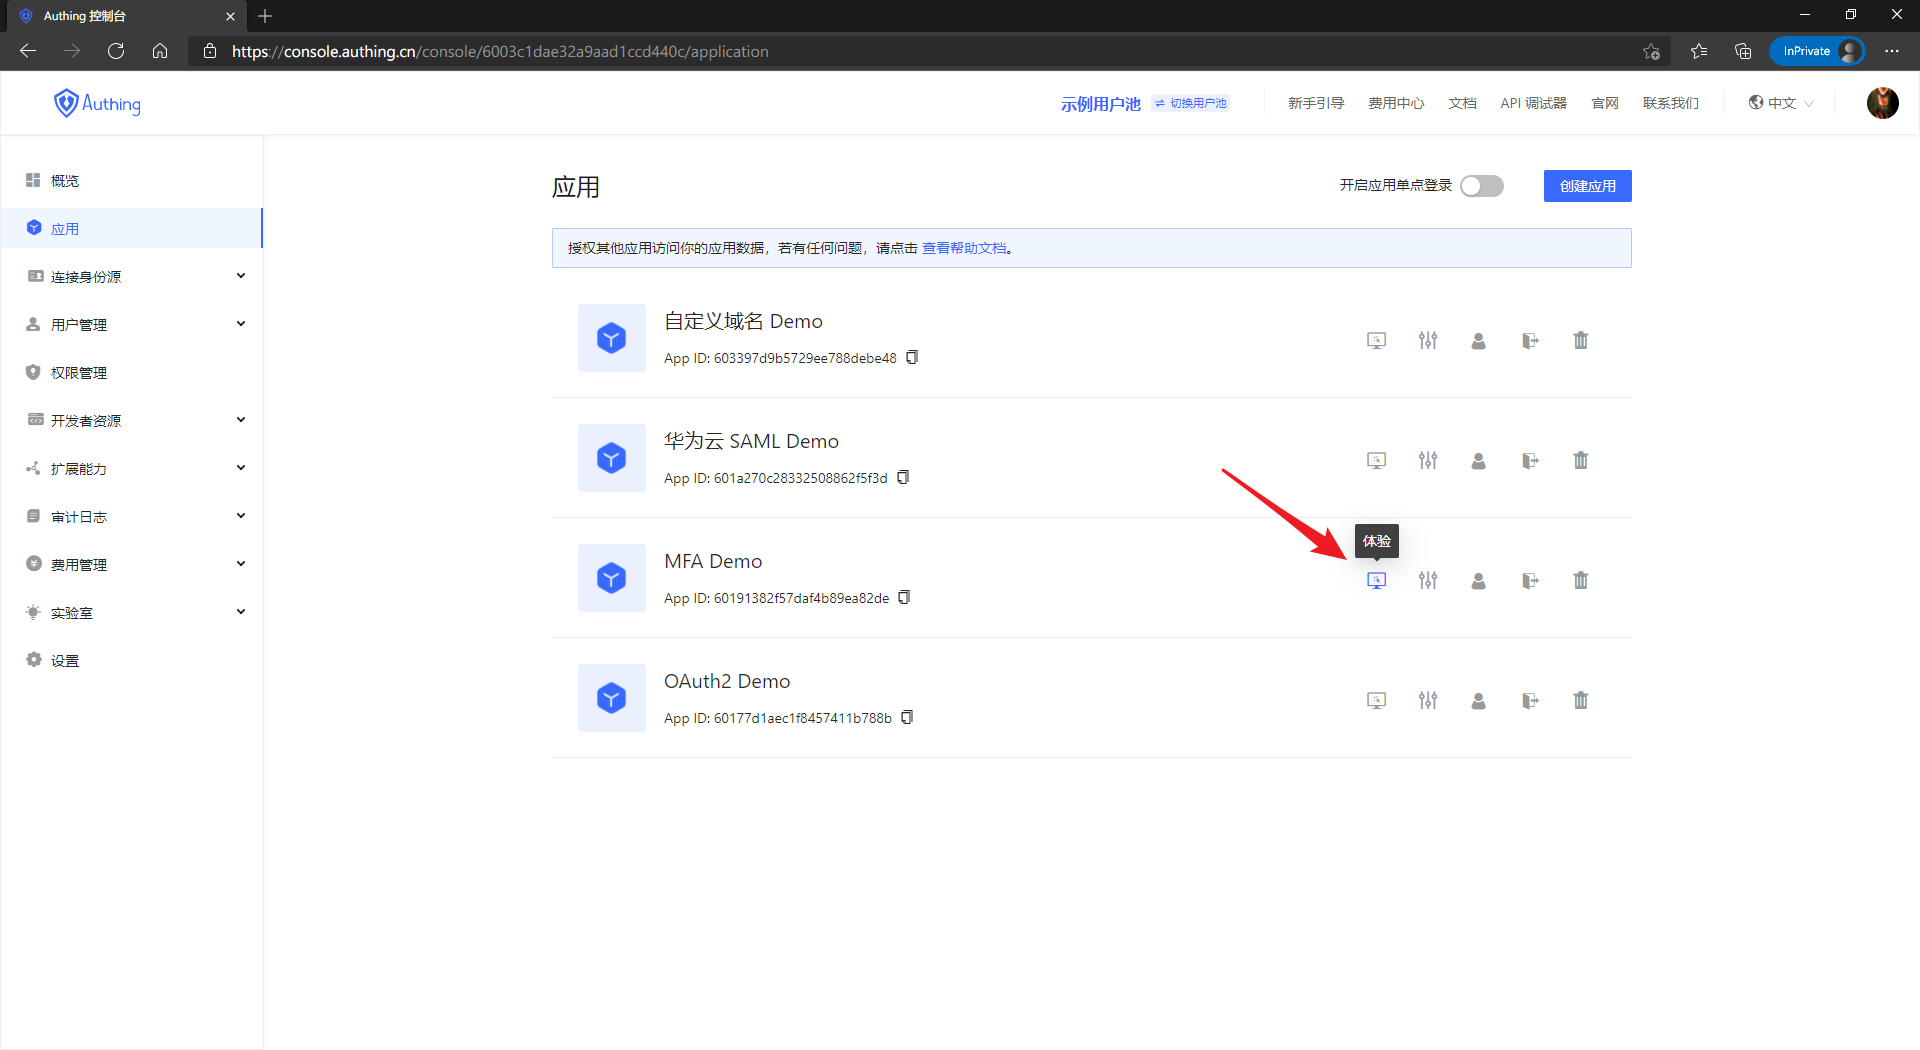Open experience icon for 华为云 SAML Demo

(1377, 461)
